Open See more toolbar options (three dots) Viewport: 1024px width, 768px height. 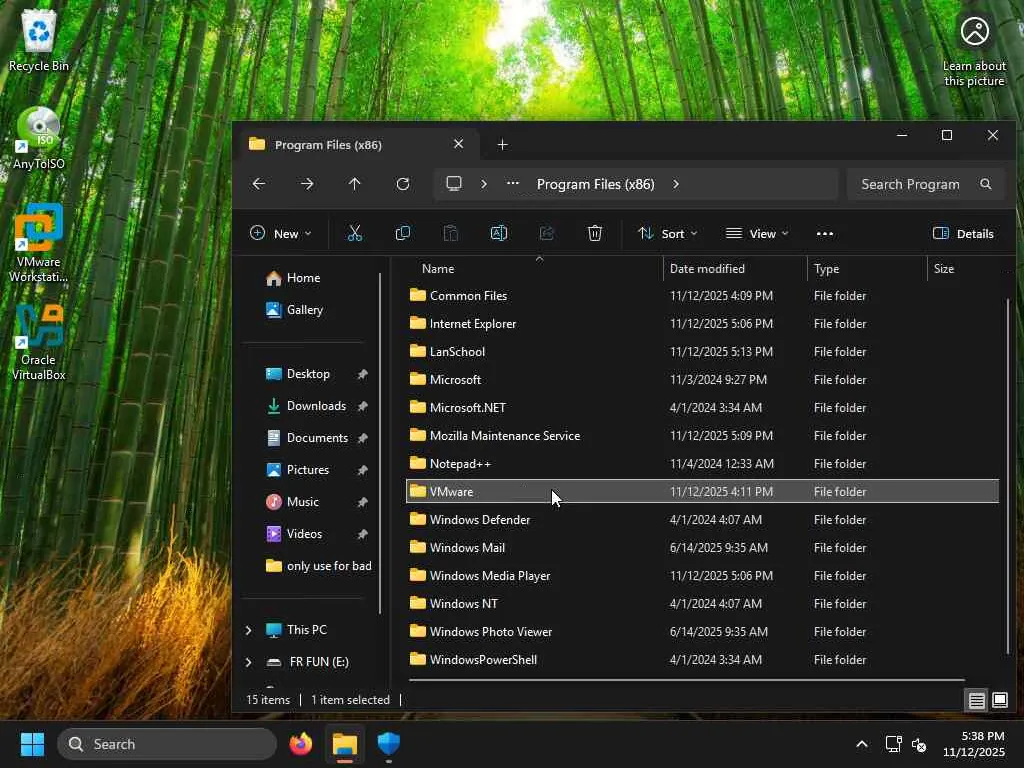(x=825, y=234)
